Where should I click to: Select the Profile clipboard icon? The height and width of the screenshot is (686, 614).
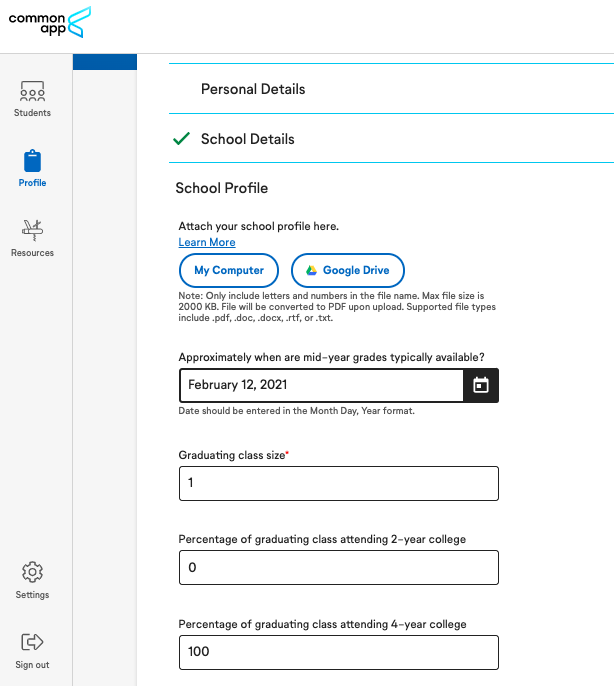32,161
